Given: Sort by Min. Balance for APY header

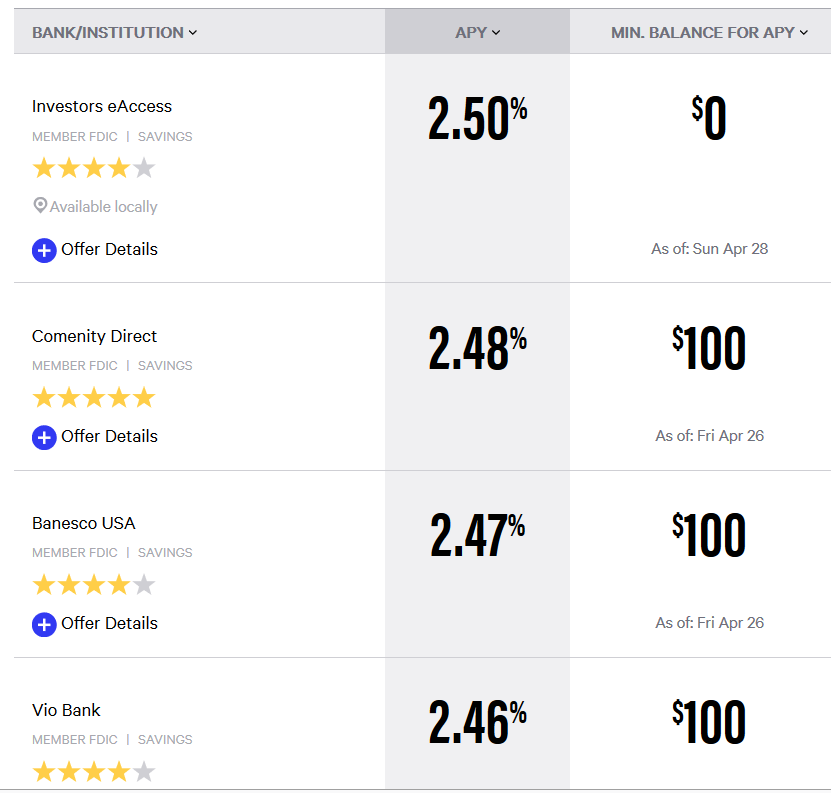Looking at the screenshot, I should 709,32.
